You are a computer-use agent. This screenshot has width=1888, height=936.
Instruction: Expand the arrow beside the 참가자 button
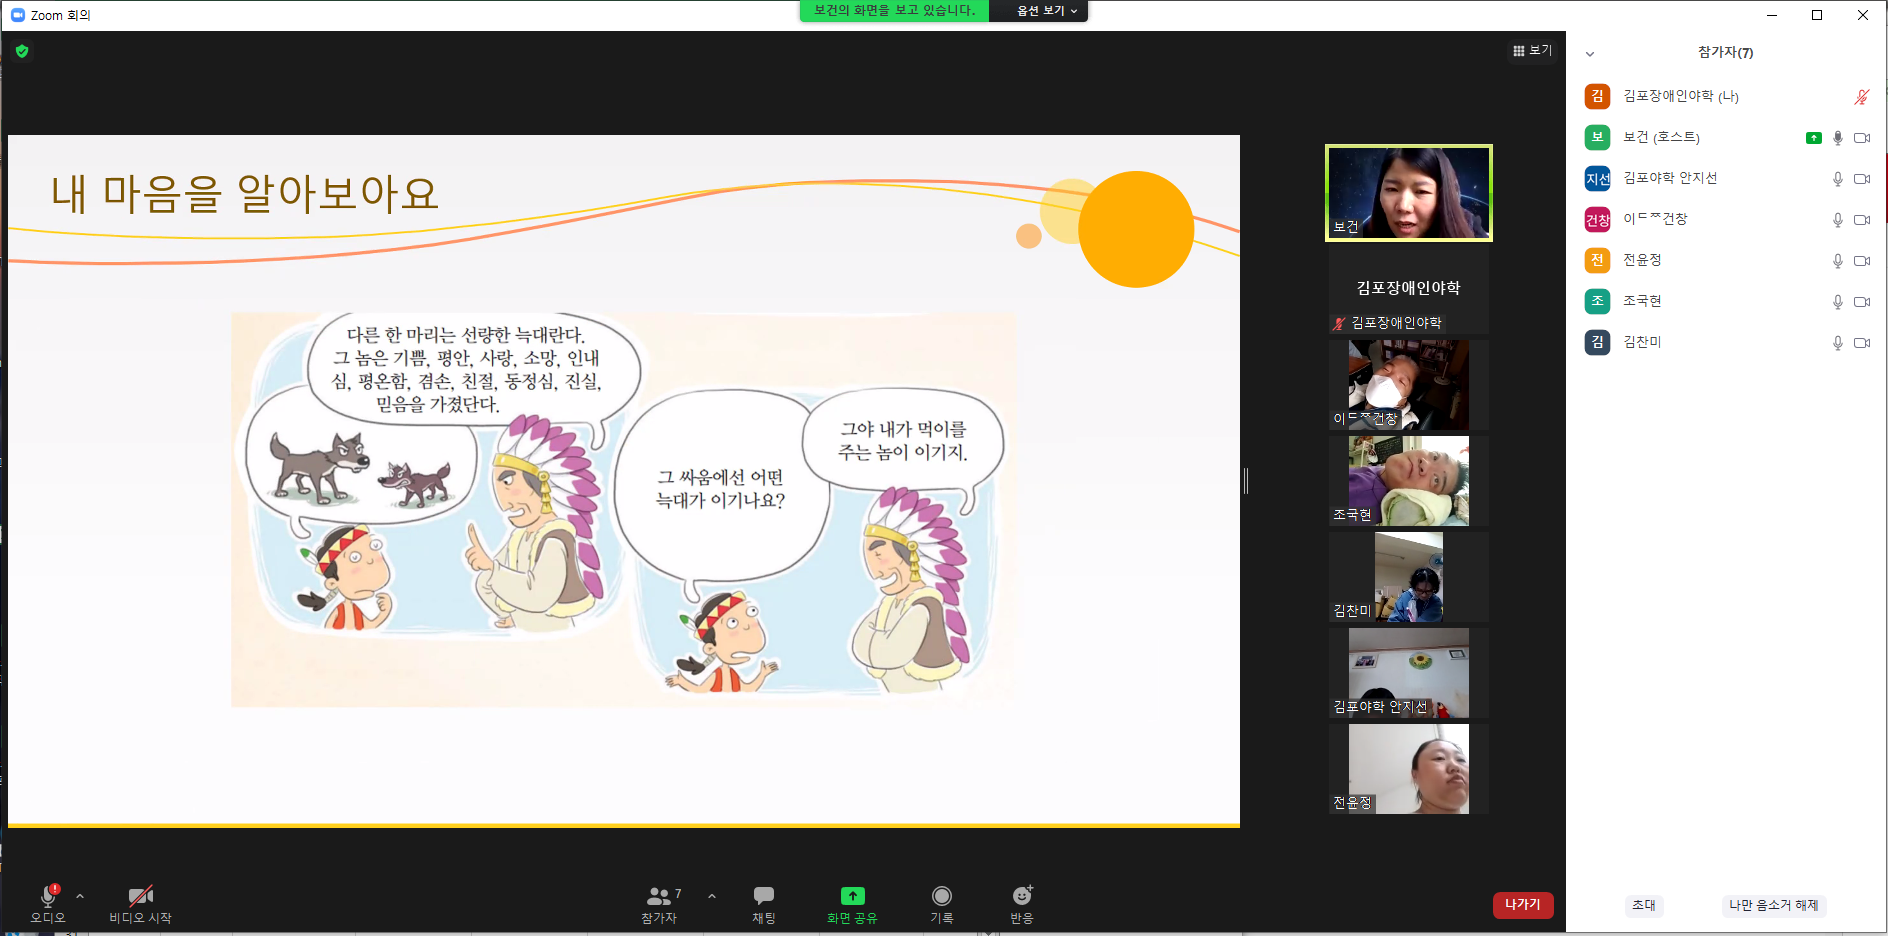click(712, 896)
